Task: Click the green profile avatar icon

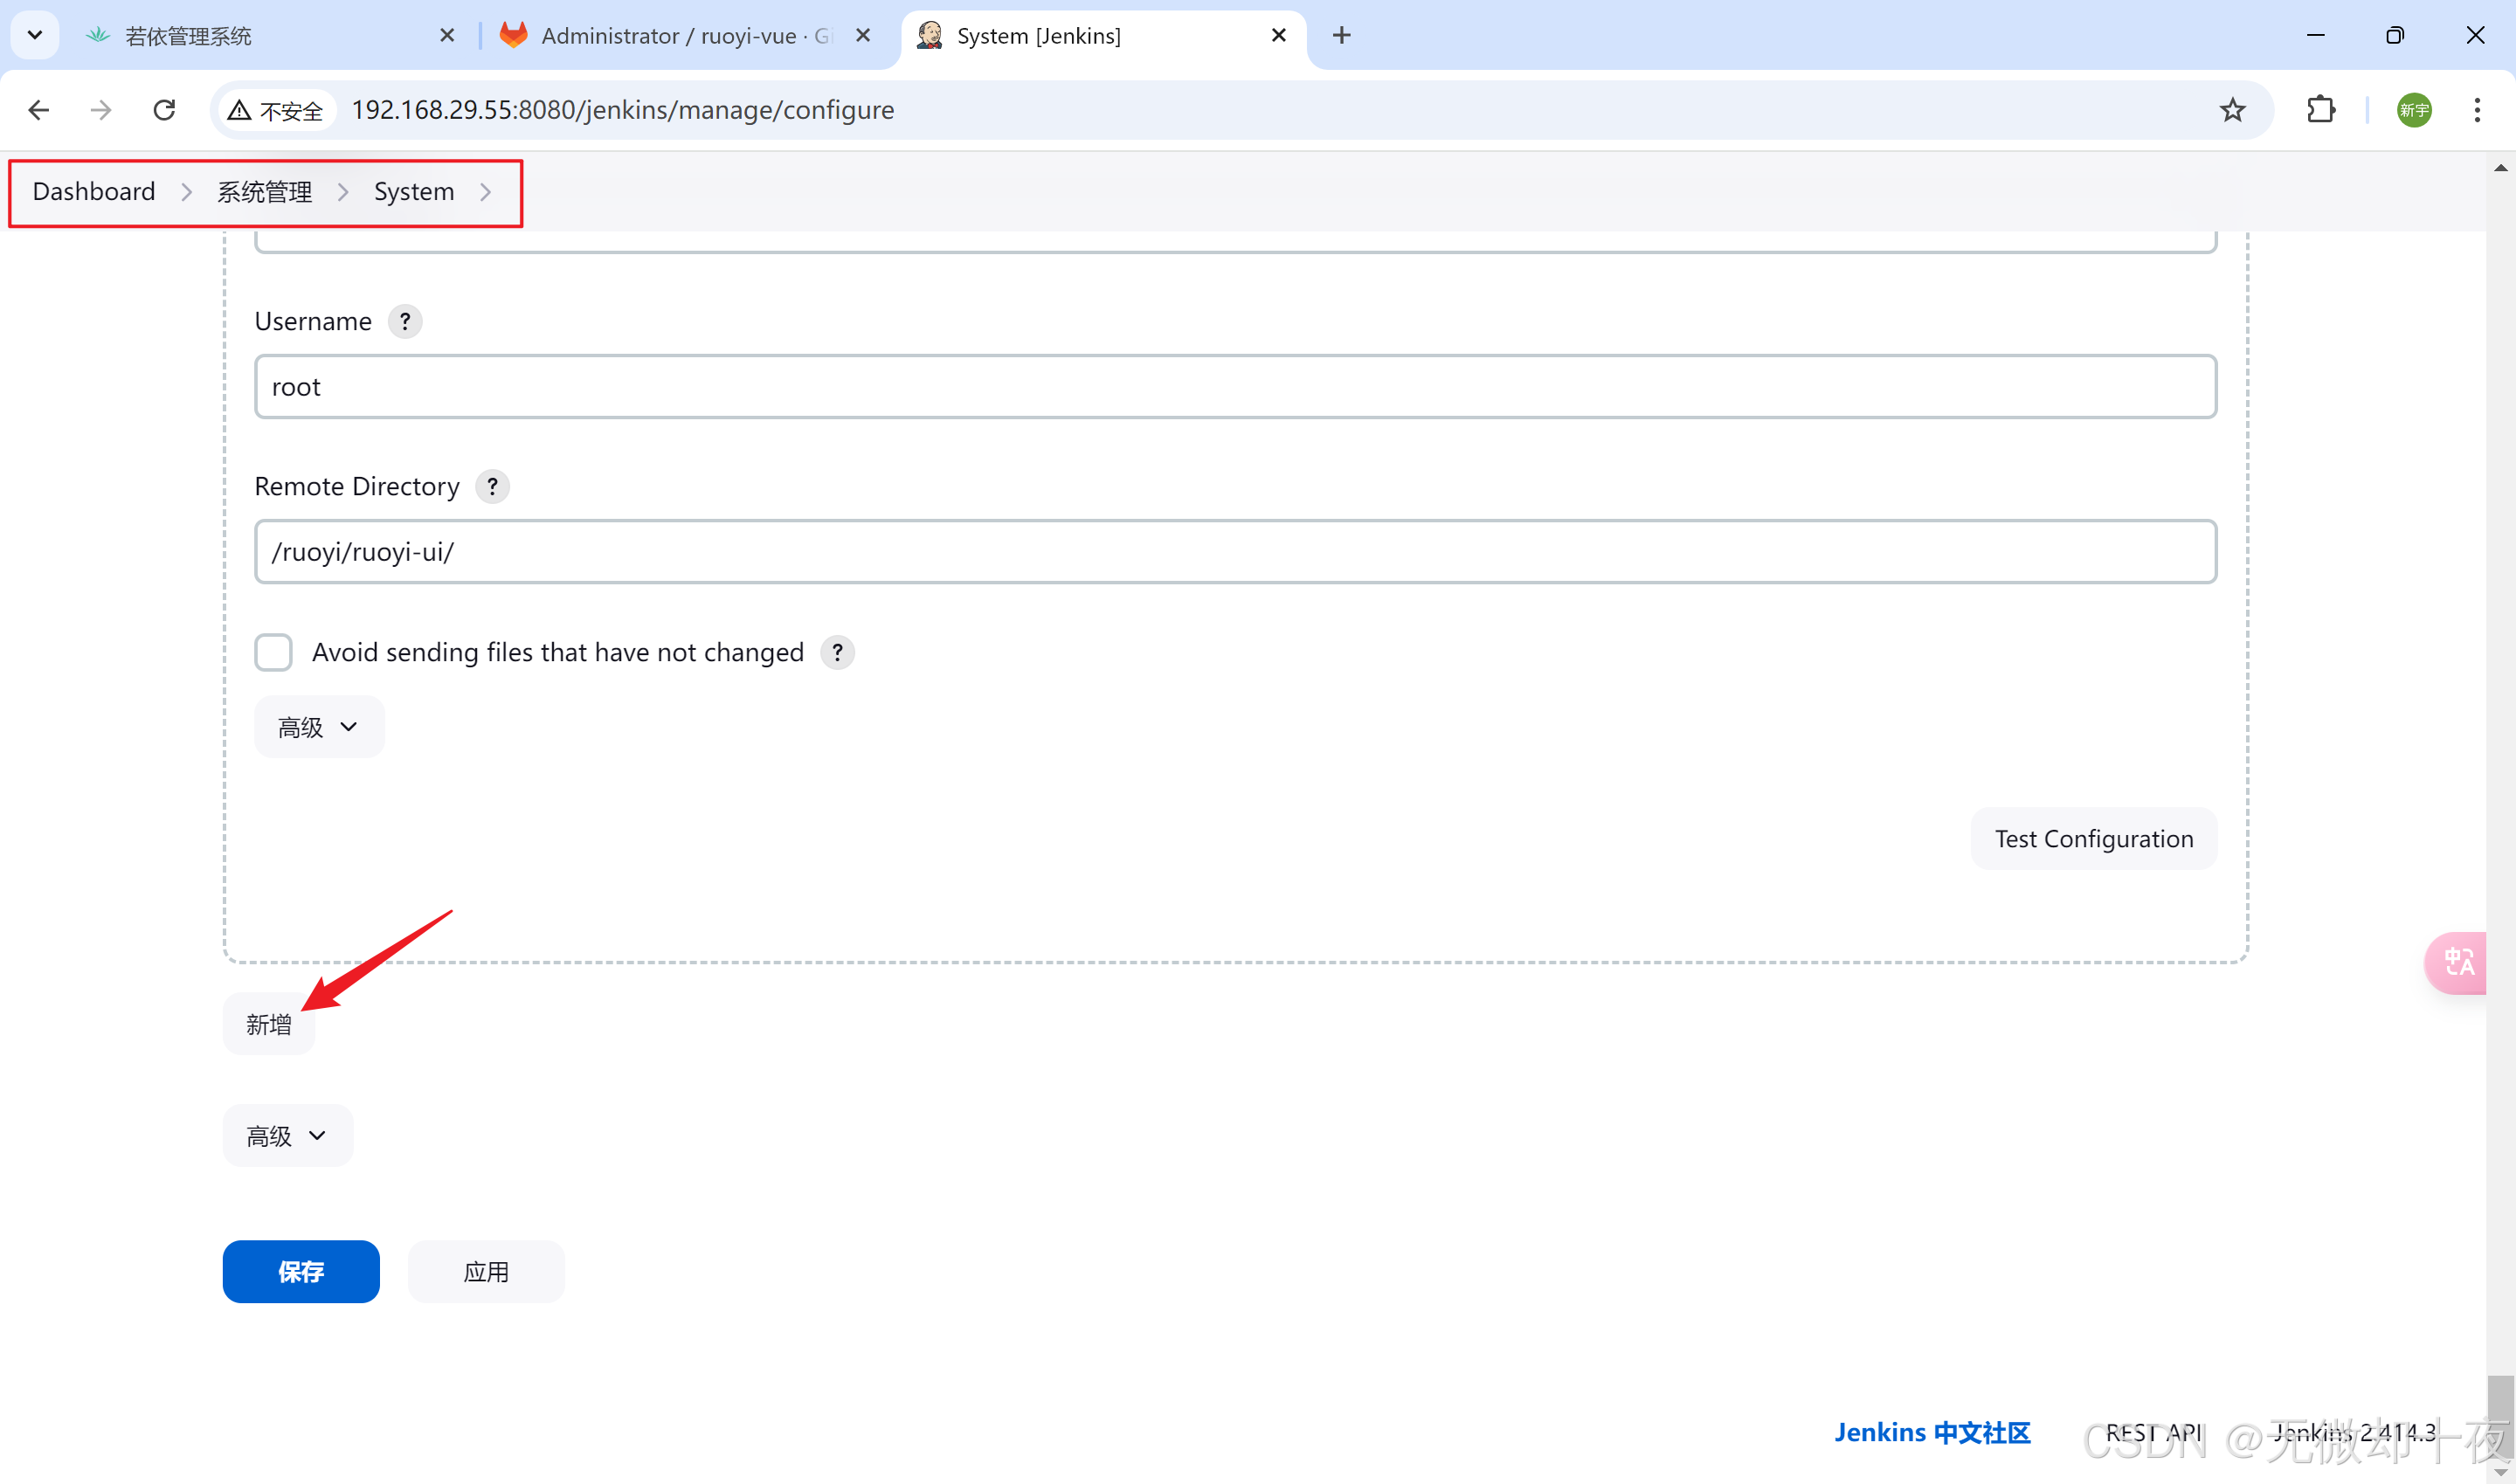Action: pyautogui.click(x=2413, y=110)
